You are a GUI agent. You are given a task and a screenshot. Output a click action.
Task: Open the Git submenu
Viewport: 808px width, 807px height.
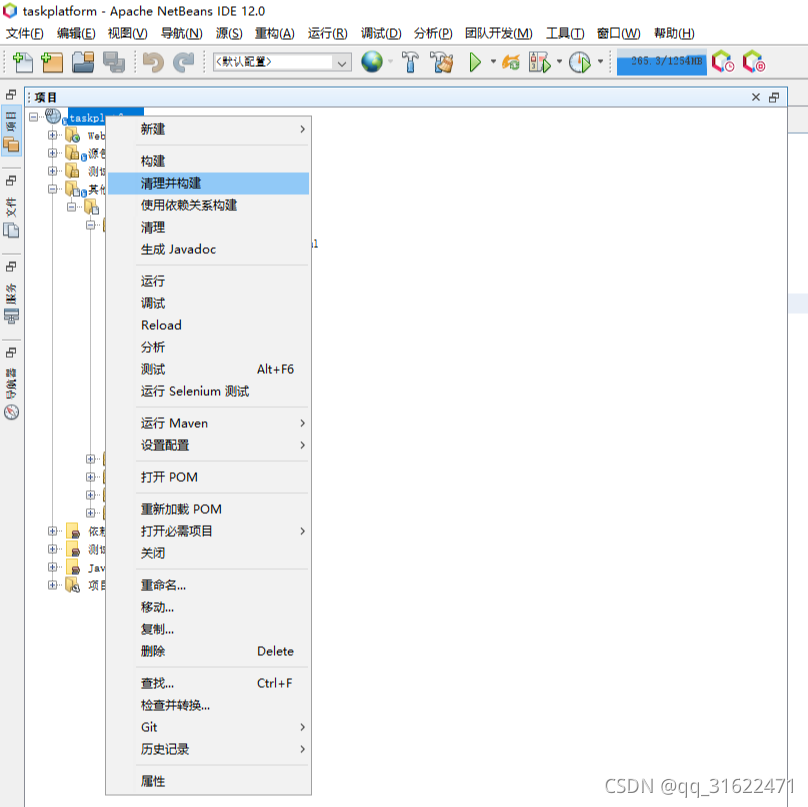pyautogui.click(x=208, y=727)
